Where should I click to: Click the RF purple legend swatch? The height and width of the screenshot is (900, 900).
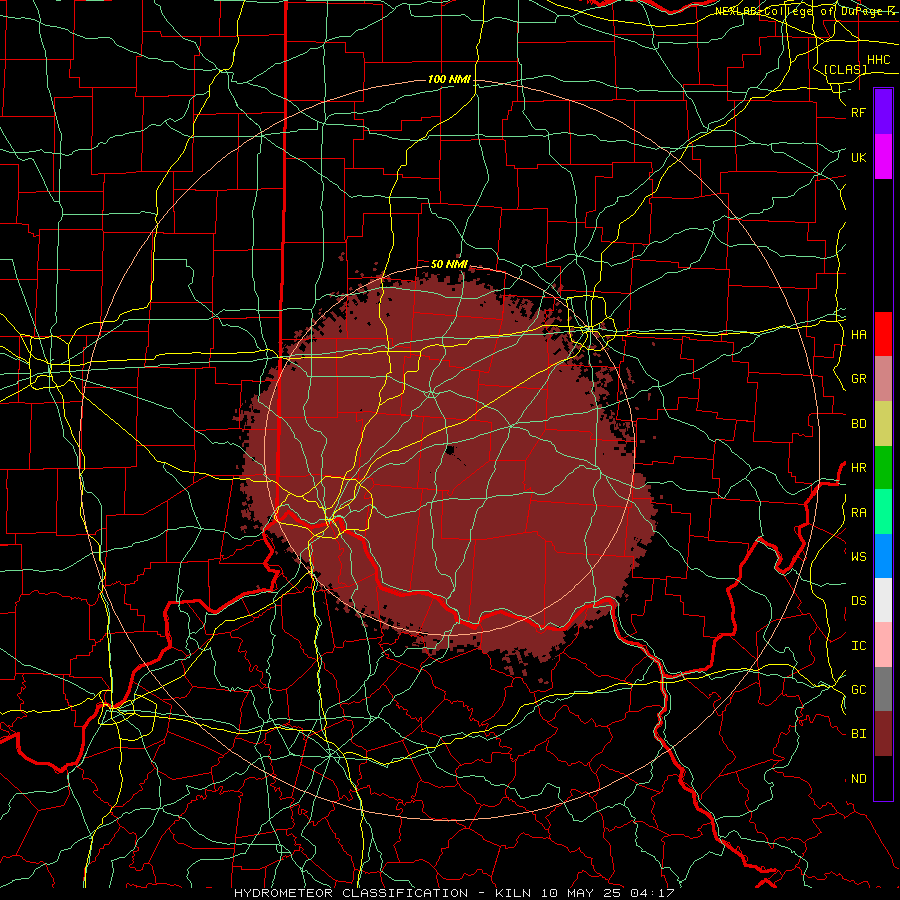point(883,112)
